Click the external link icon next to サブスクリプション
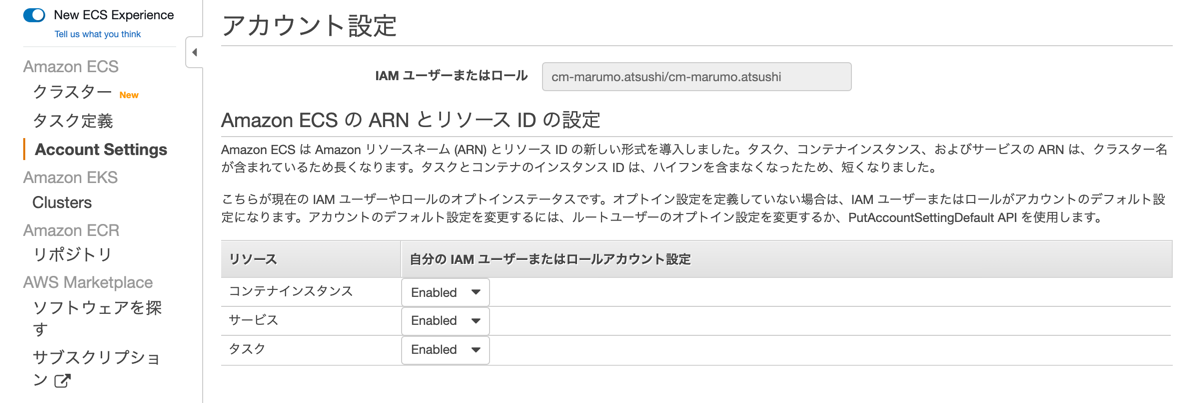The image size is (1196, 403). click(62, 381)
